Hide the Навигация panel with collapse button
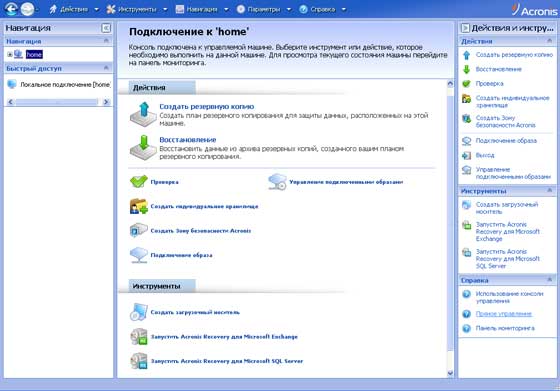 tap(106, 28)
